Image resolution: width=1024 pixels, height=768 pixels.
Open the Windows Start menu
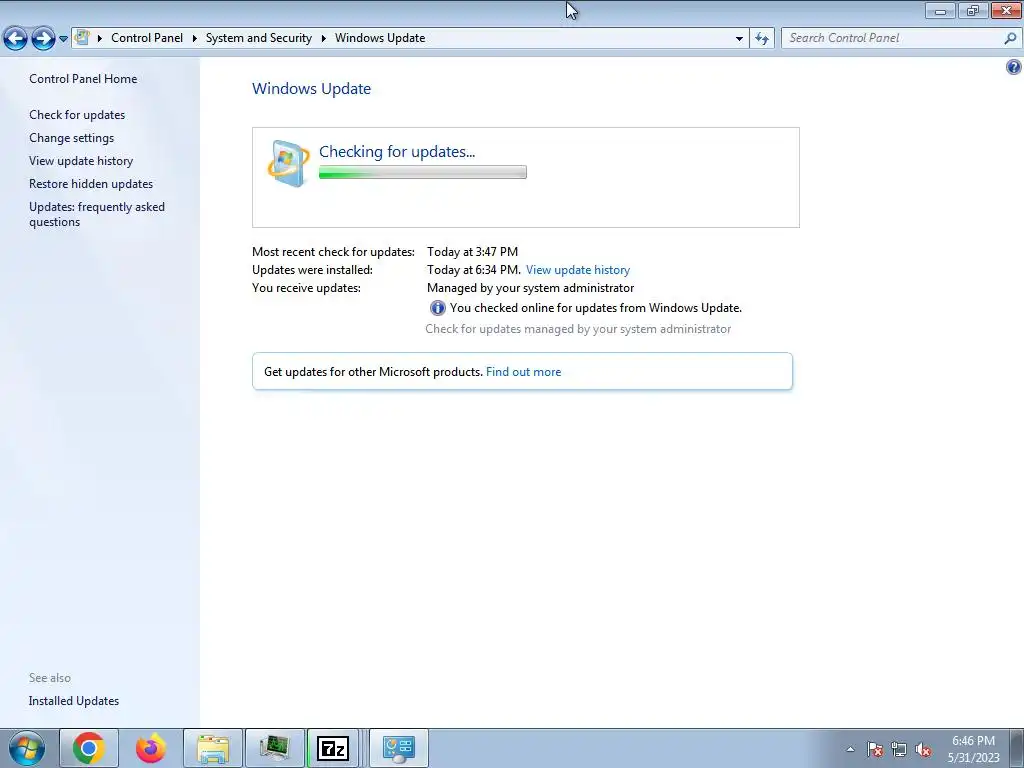click(x=27, y=748)
